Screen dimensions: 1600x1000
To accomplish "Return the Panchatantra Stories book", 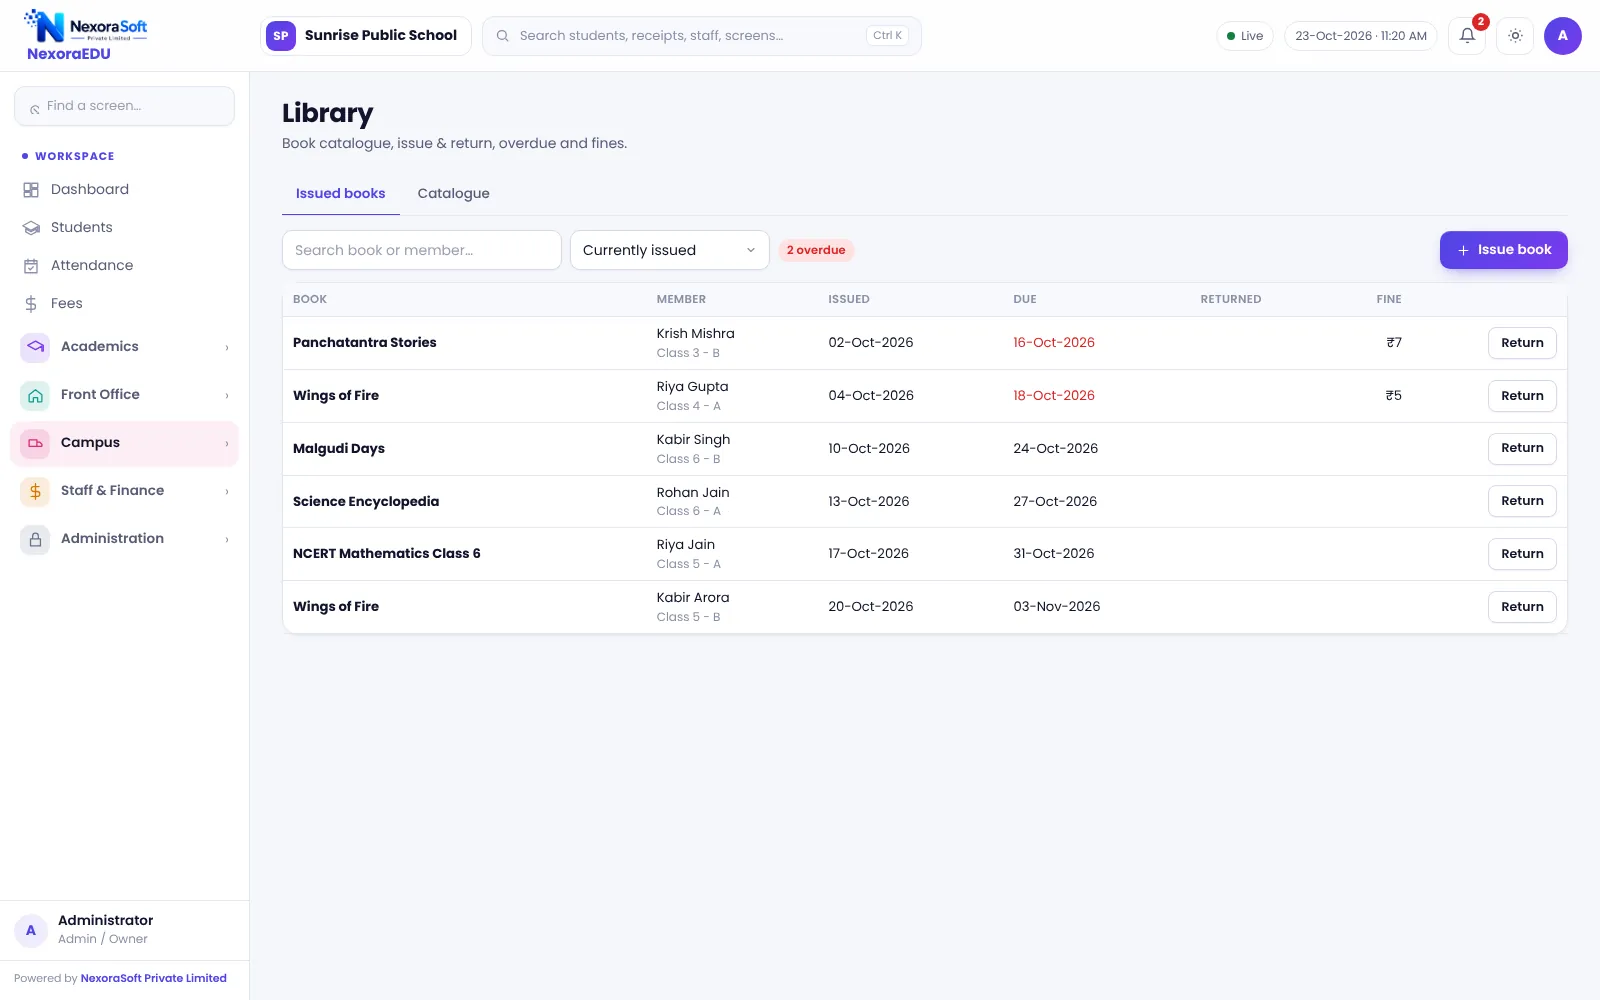I will tap(1522, 343).
